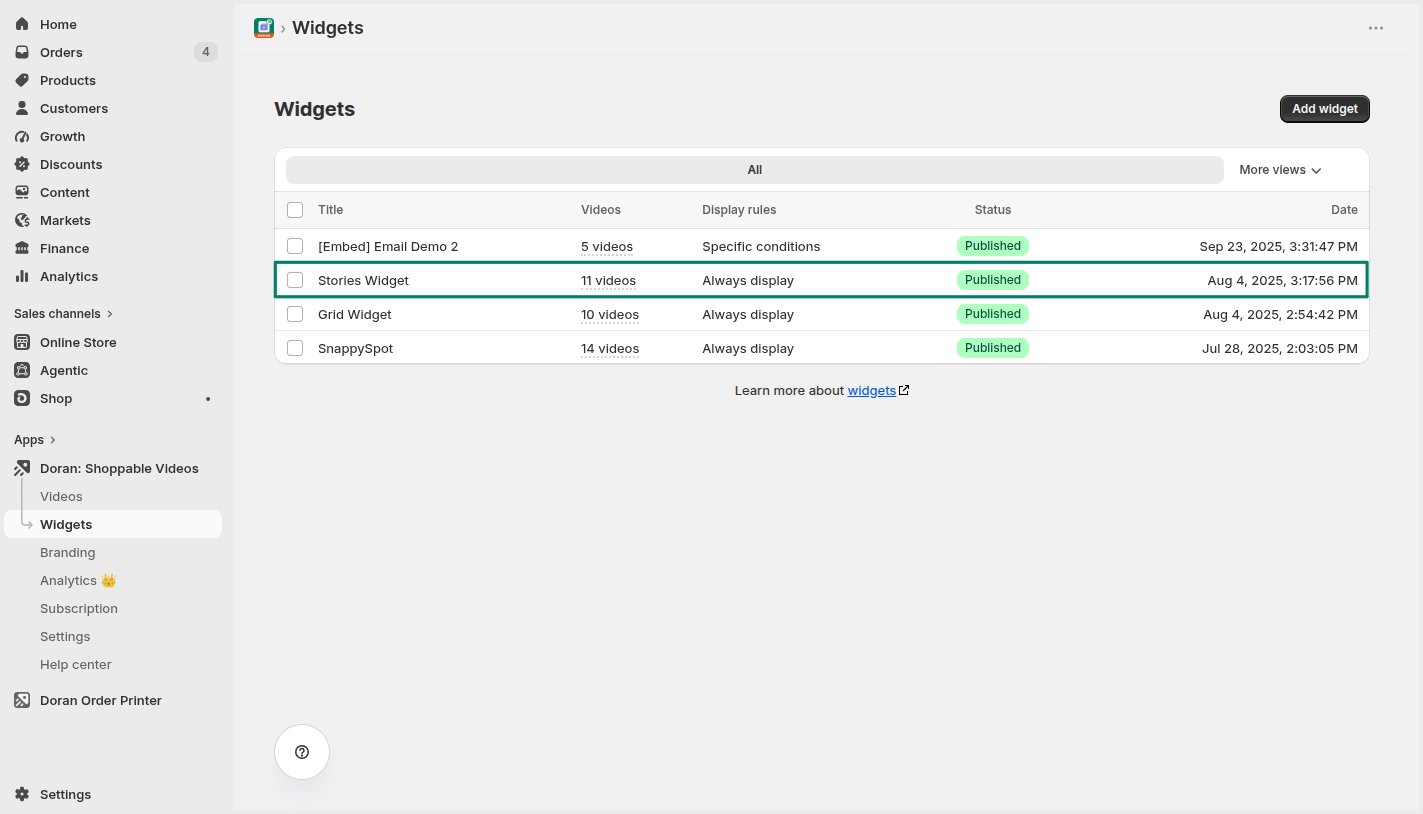
Task: Click the Doran Order Printer app icon
Action: [x=22, y=700]
